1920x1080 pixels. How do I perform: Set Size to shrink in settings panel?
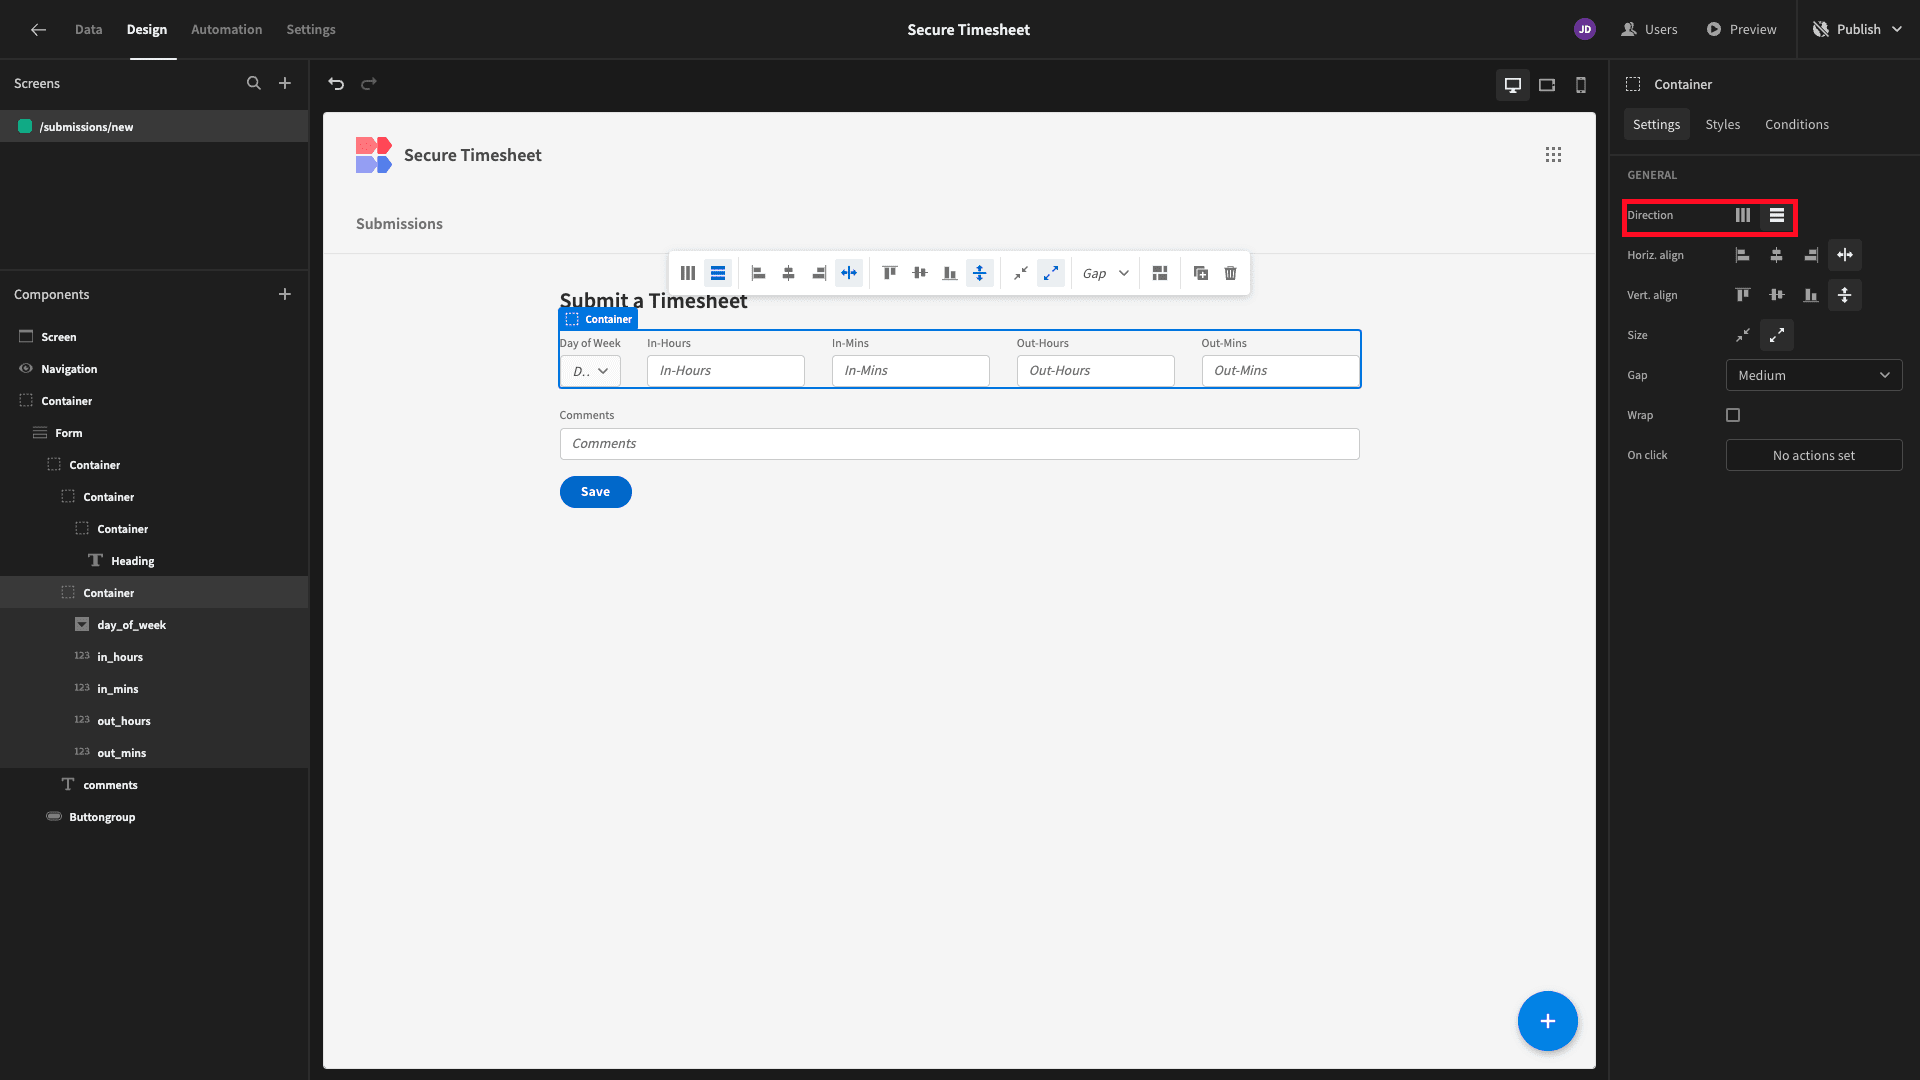[x=1743, y=335]
